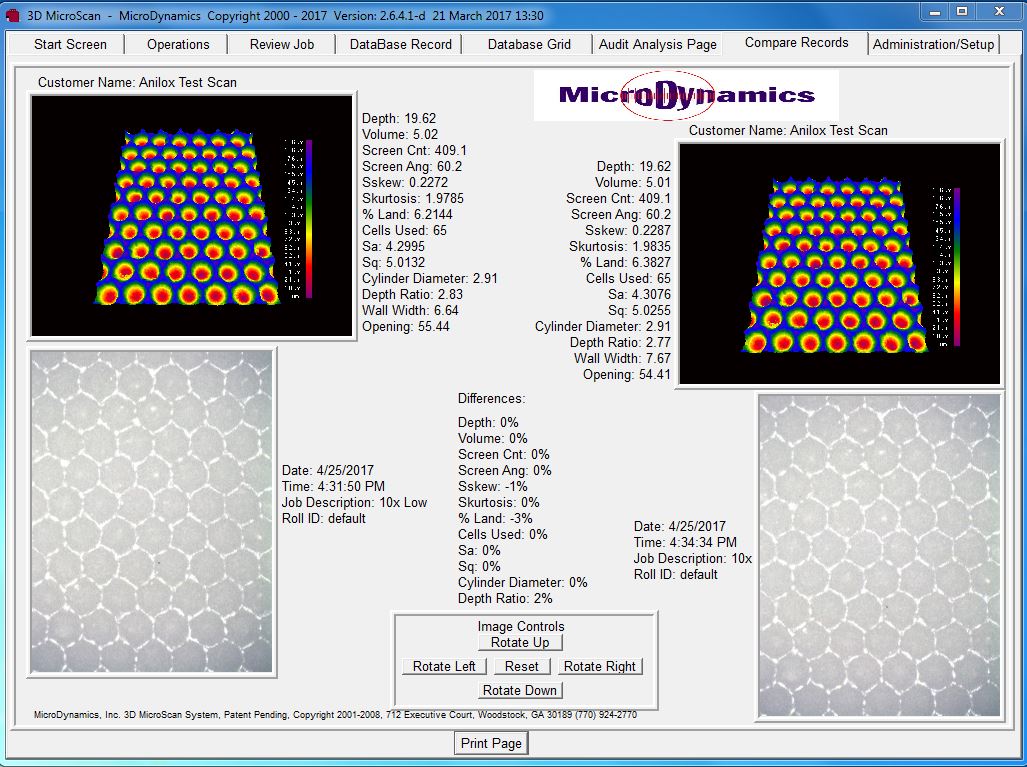Screen dimensions: 1027x767
Task: Click the MicroDynamics copyright footer text
Action: [335, 715]
